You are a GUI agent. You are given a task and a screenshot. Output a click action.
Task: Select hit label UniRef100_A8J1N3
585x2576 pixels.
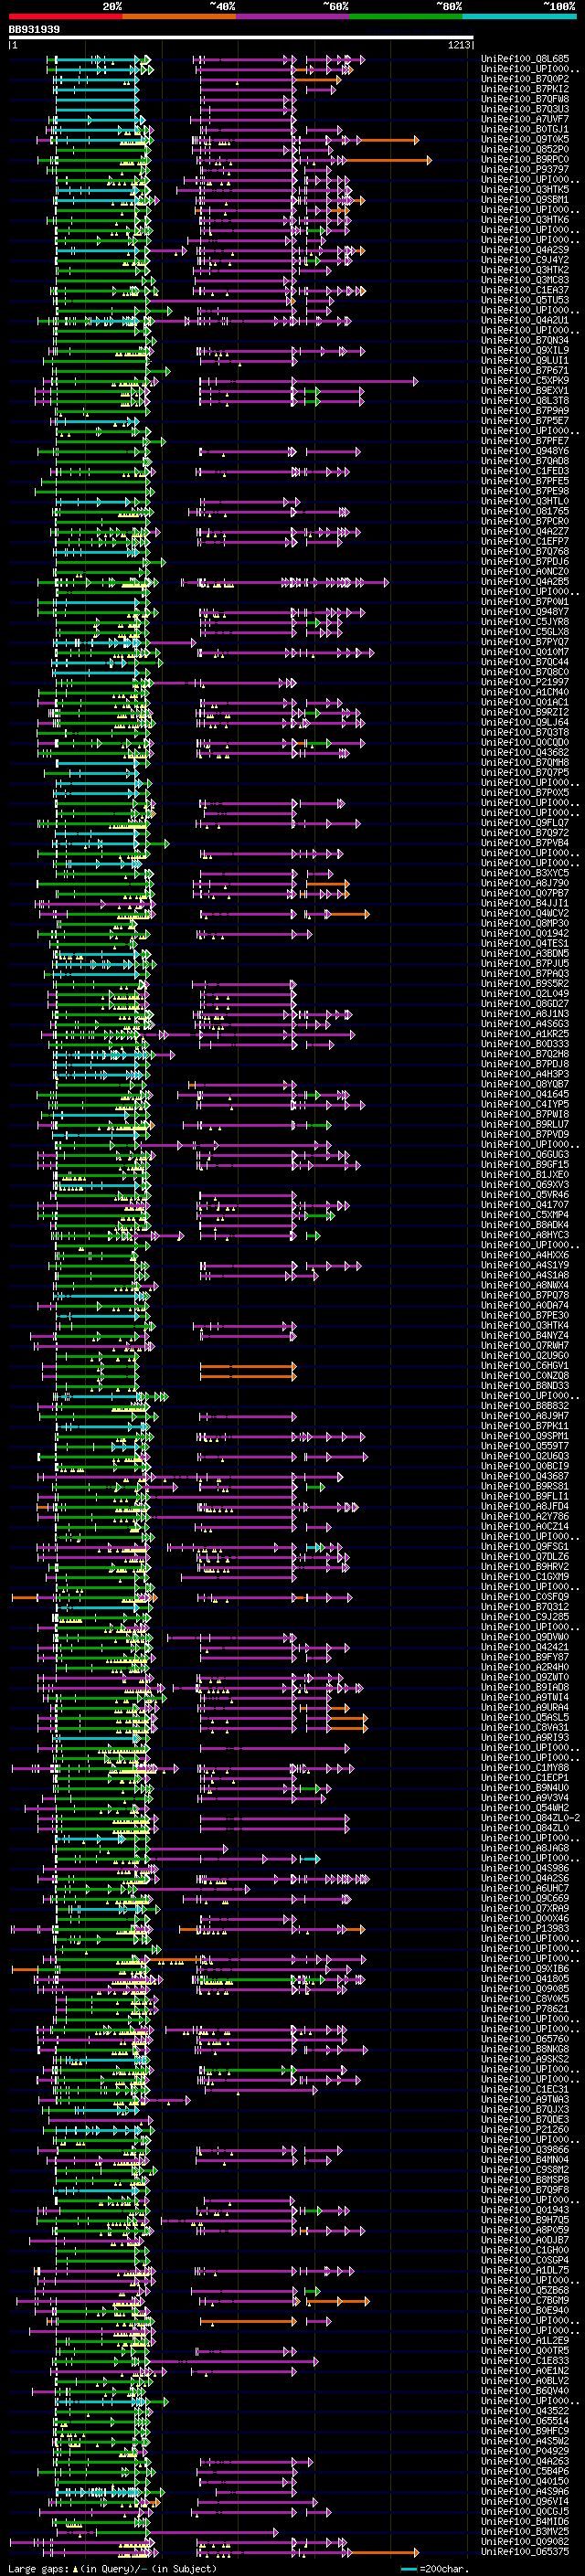click(x=525, y=1013)
